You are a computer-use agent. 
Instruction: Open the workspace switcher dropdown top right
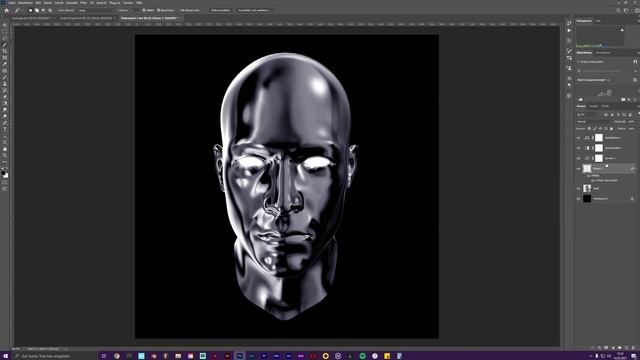pyautogui.click(x=627, y=10)
